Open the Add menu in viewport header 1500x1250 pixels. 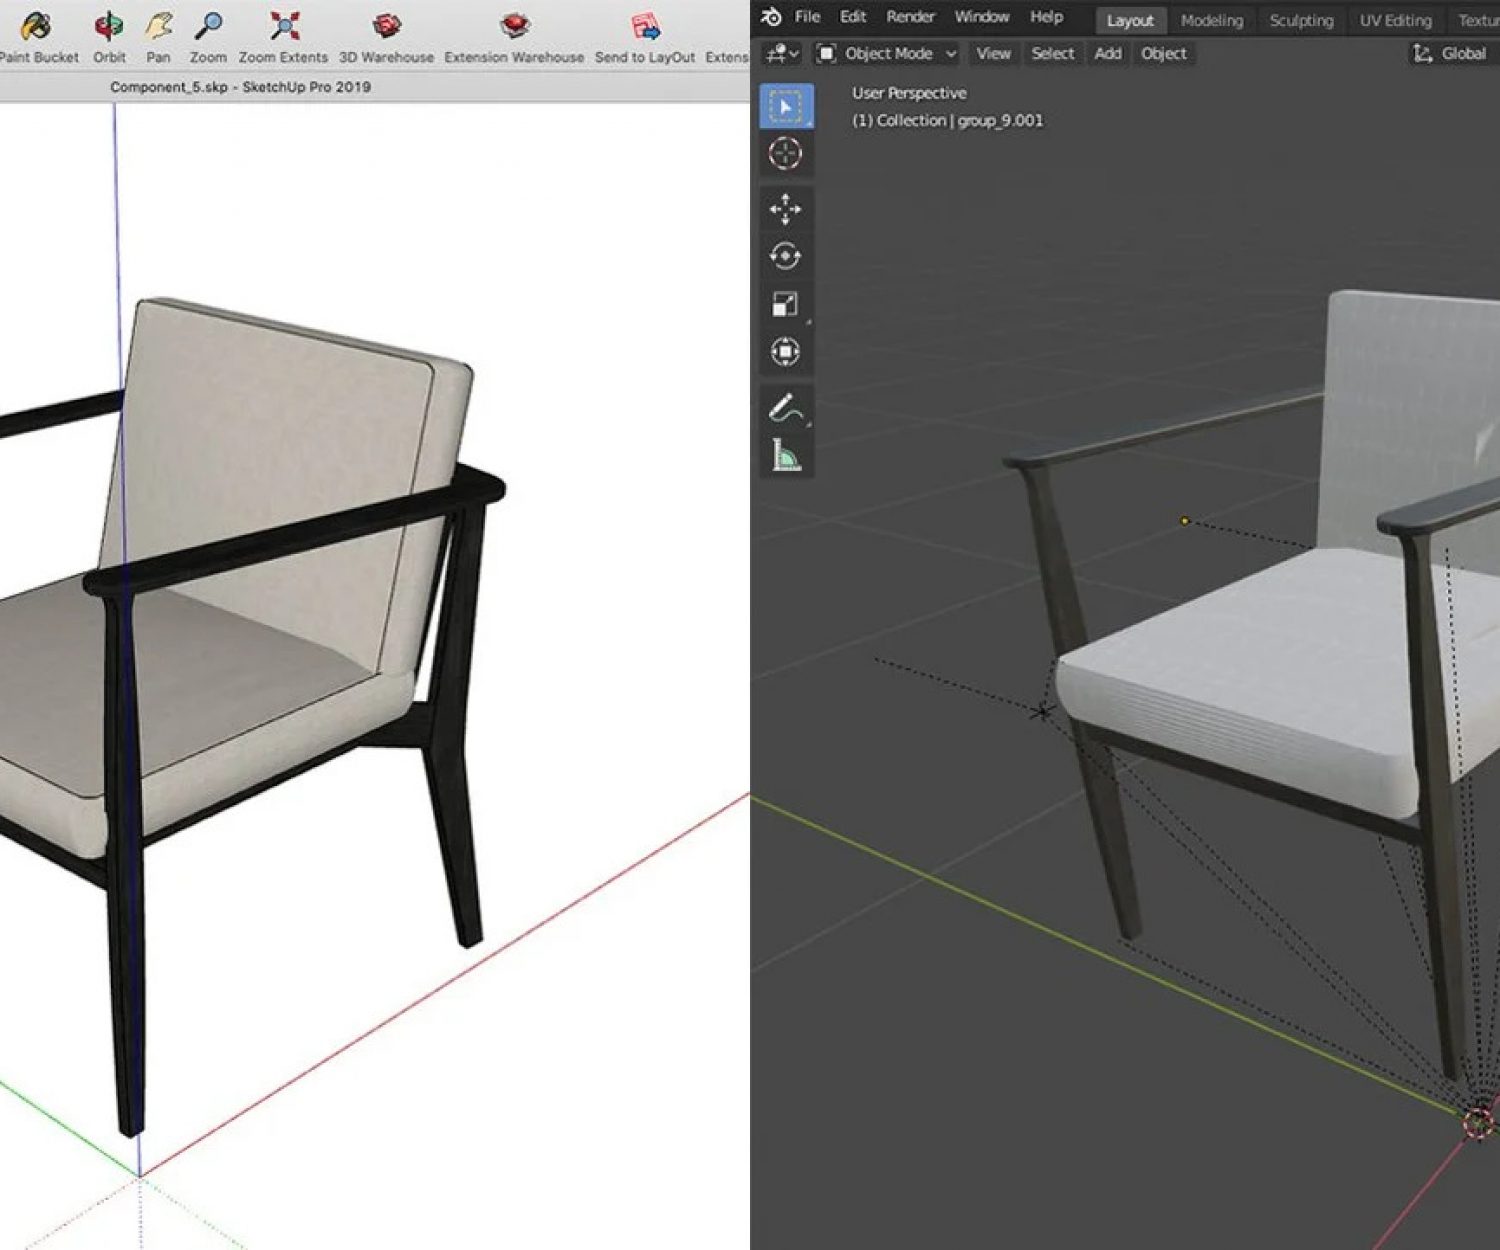pyautogui.click(x=1107, y=54)
